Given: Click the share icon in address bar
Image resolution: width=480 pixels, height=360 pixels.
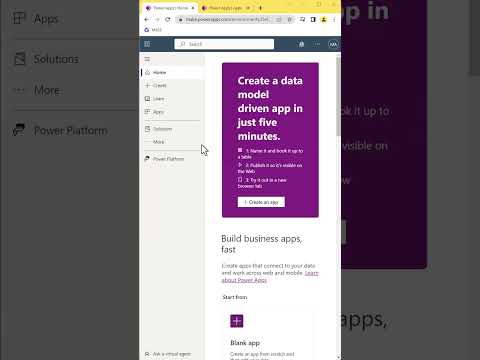Looking at the screenshot, I should [279, 20].
